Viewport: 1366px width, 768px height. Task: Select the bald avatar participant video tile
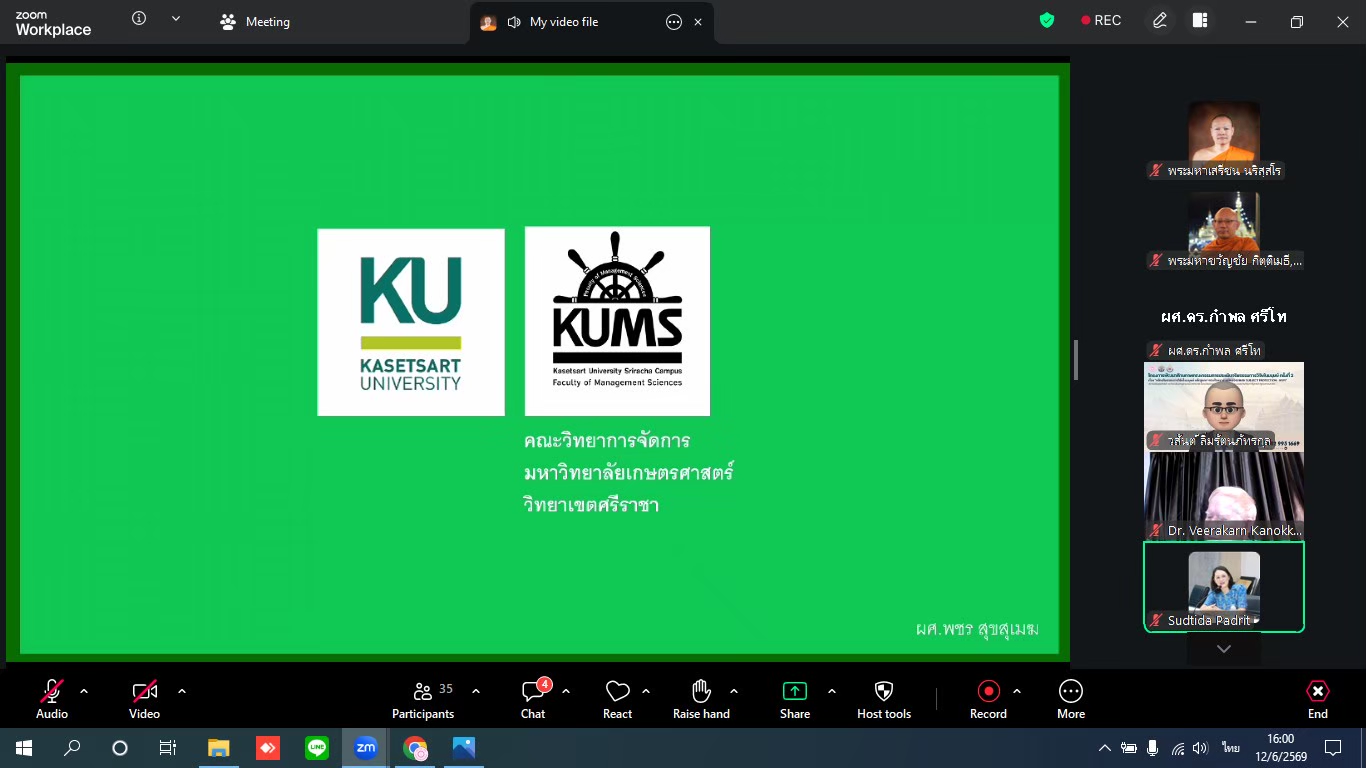tap(1224, 407)
